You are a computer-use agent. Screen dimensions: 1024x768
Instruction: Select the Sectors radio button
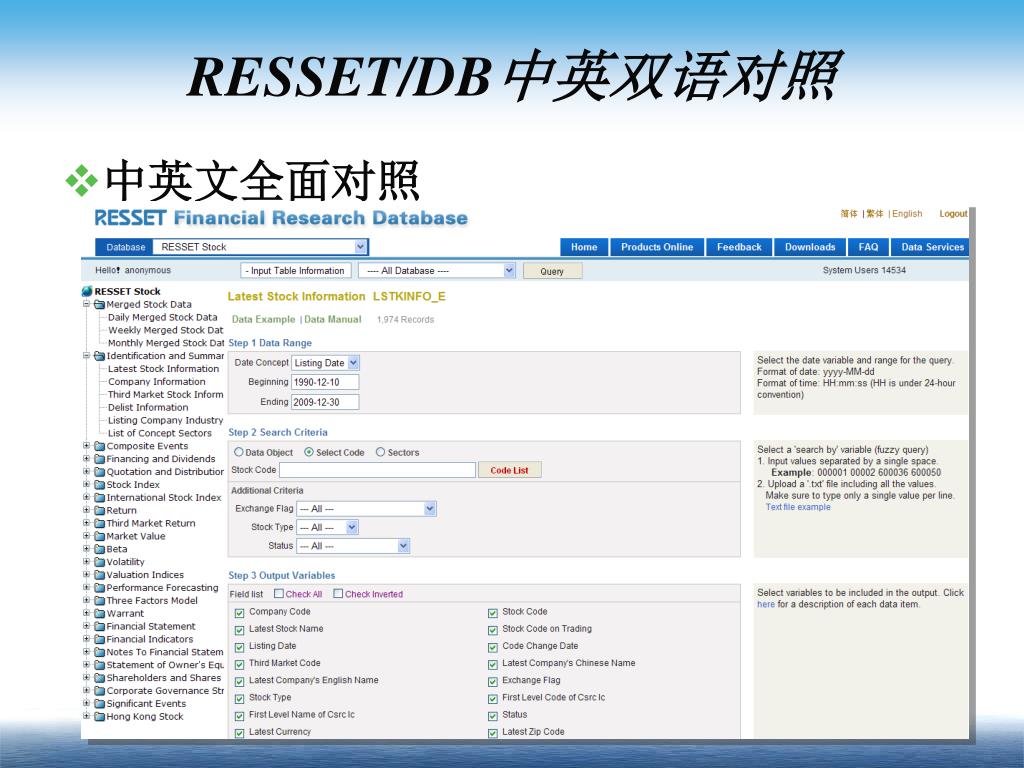coord(380,452)
